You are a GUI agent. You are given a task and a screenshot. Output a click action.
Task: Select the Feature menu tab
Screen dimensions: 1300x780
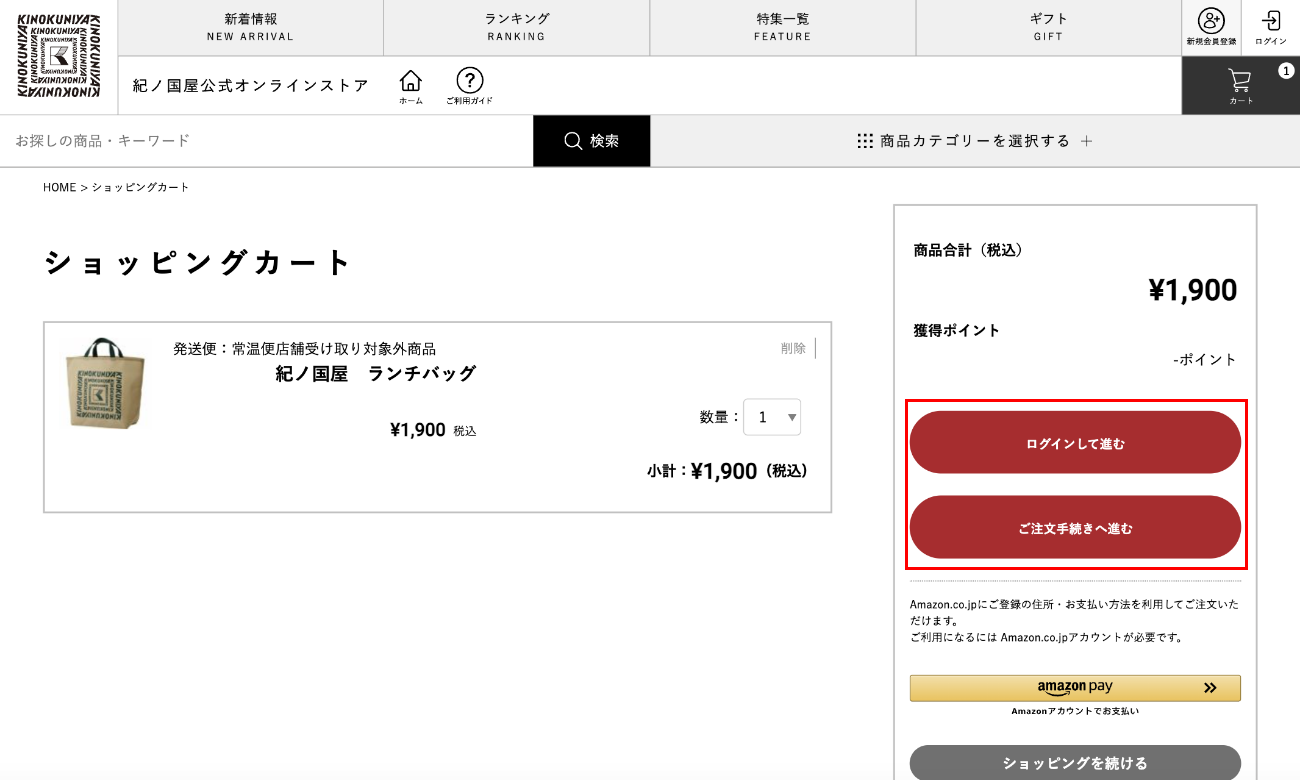[782, 27]
